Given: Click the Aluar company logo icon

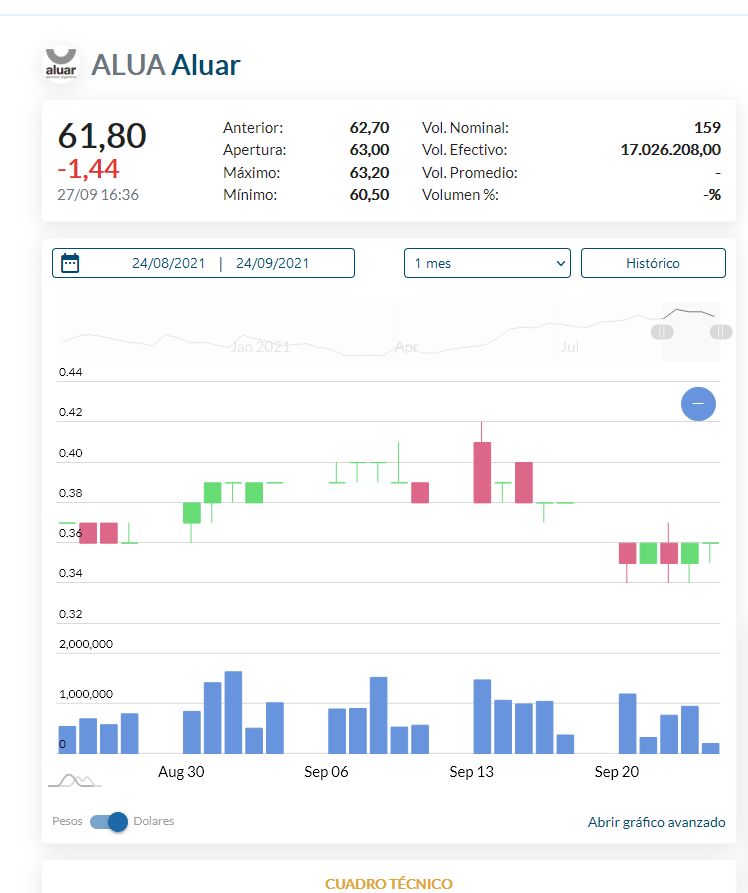Looking at the screenshot, I should [61, 64].
